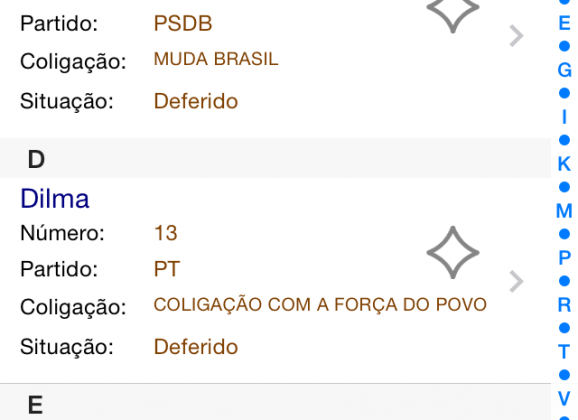The height and width of the screenshot is (420, 578).
Task: Tap coalition COLIGAÇÃO COM A FORÇA DO POVO
Action: tap(320, 305)
